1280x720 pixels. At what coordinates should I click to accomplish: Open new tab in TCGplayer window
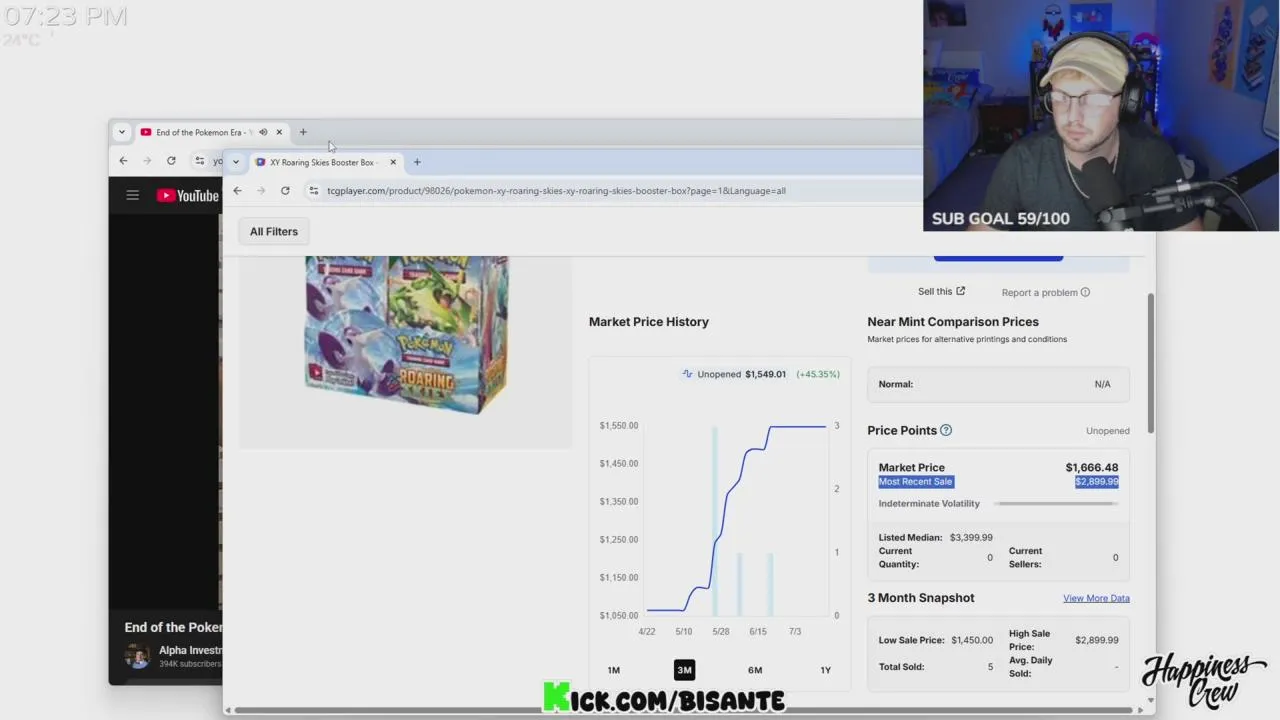(x=417, y=162)
